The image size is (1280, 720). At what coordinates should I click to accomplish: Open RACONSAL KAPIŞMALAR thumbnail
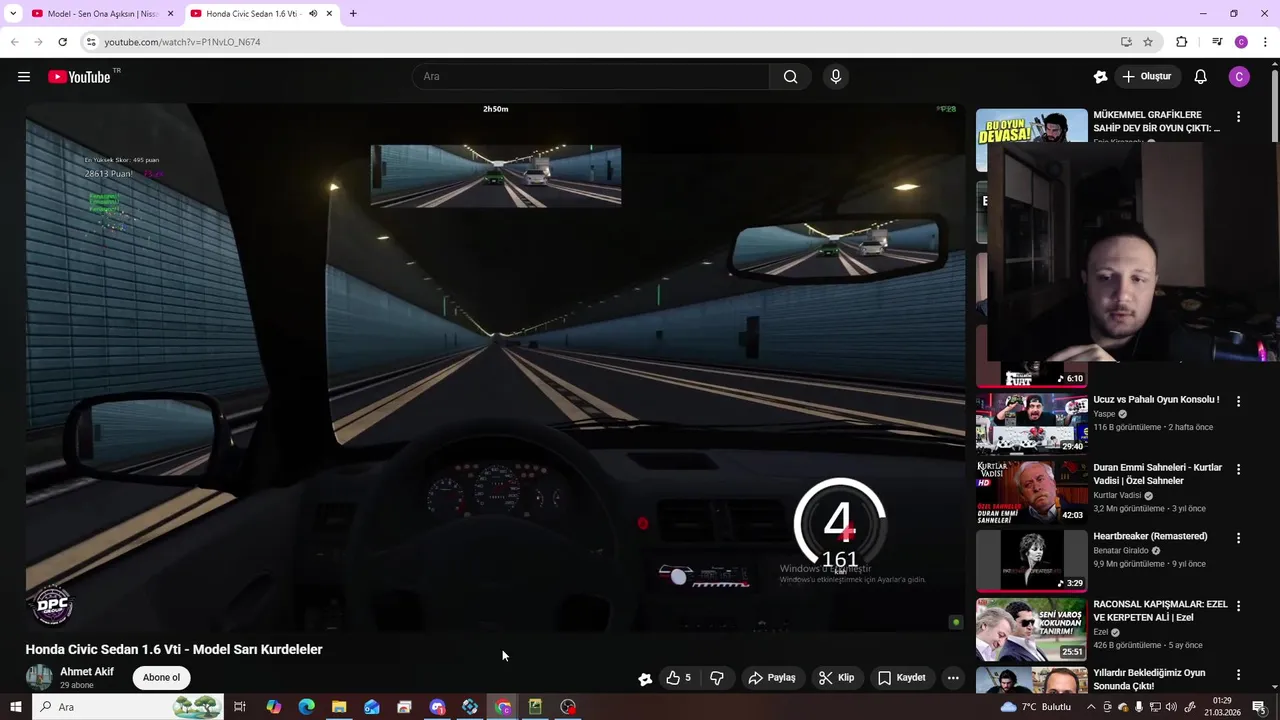pos(1031,628)
